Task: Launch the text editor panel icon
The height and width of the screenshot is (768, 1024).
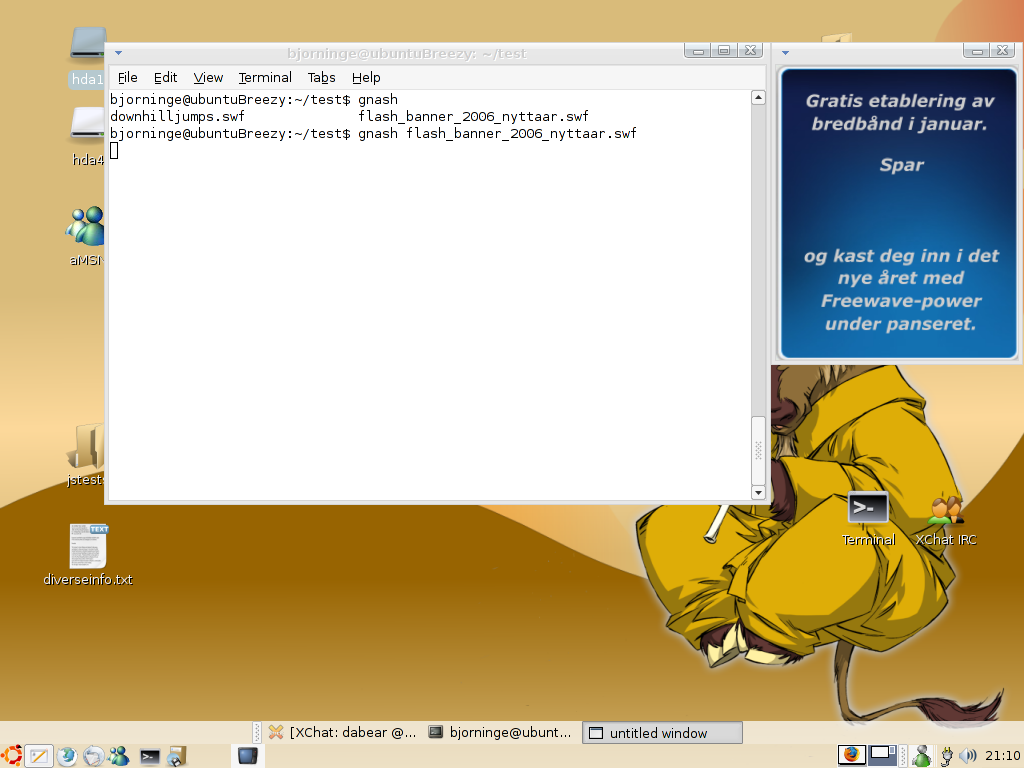Action: pos(39,756)
